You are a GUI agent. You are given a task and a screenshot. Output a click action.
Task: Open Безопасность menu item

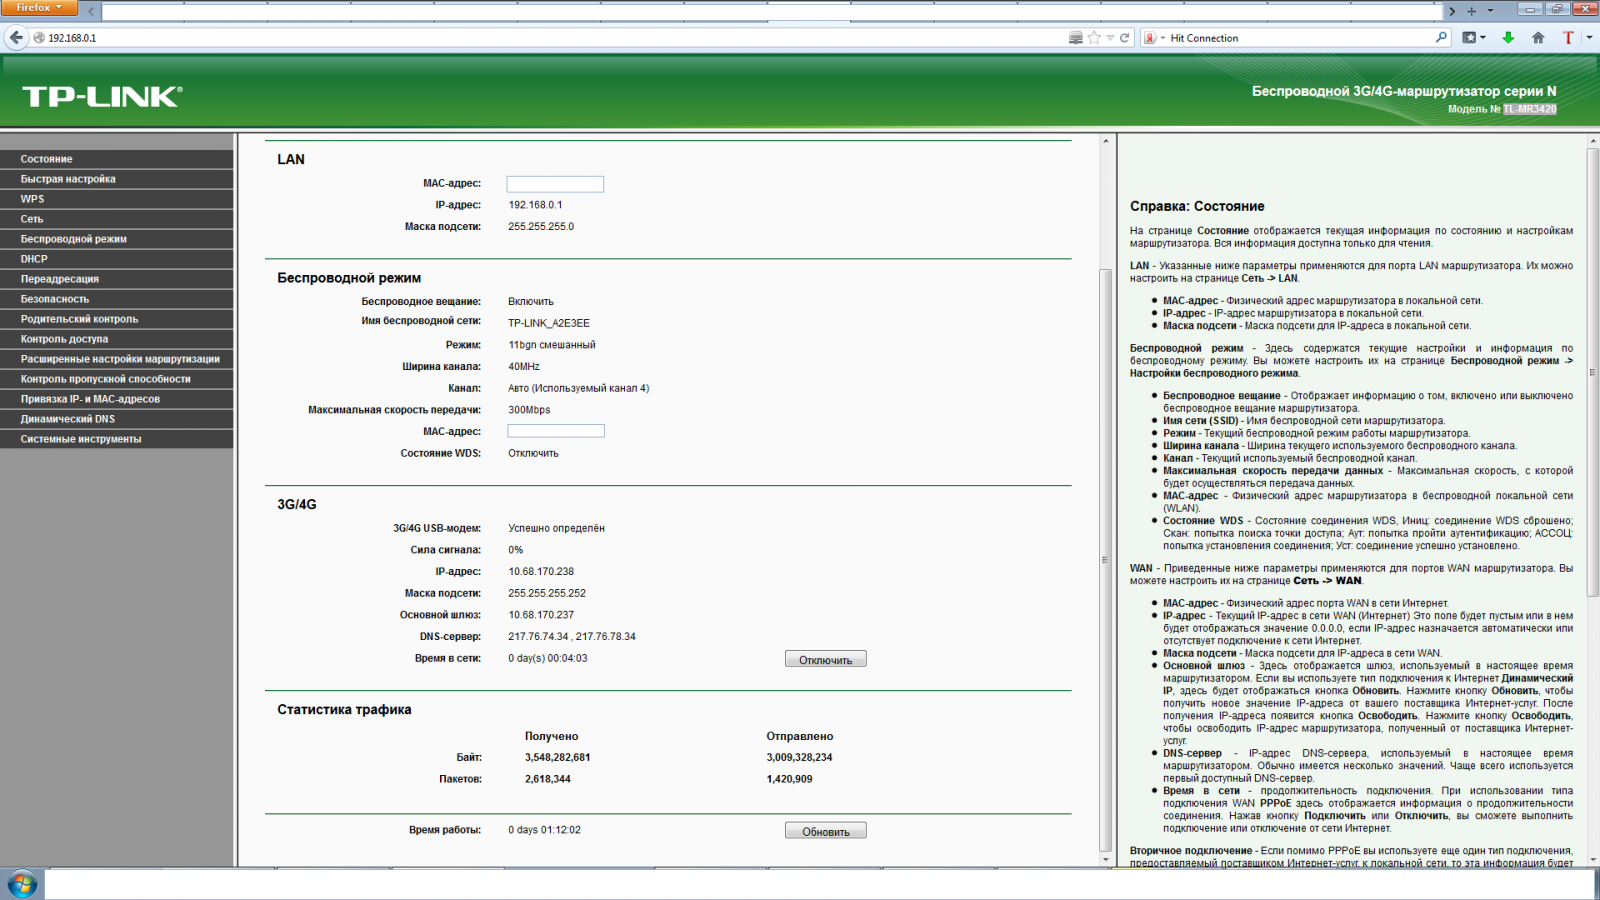click(x=117, y=299)
